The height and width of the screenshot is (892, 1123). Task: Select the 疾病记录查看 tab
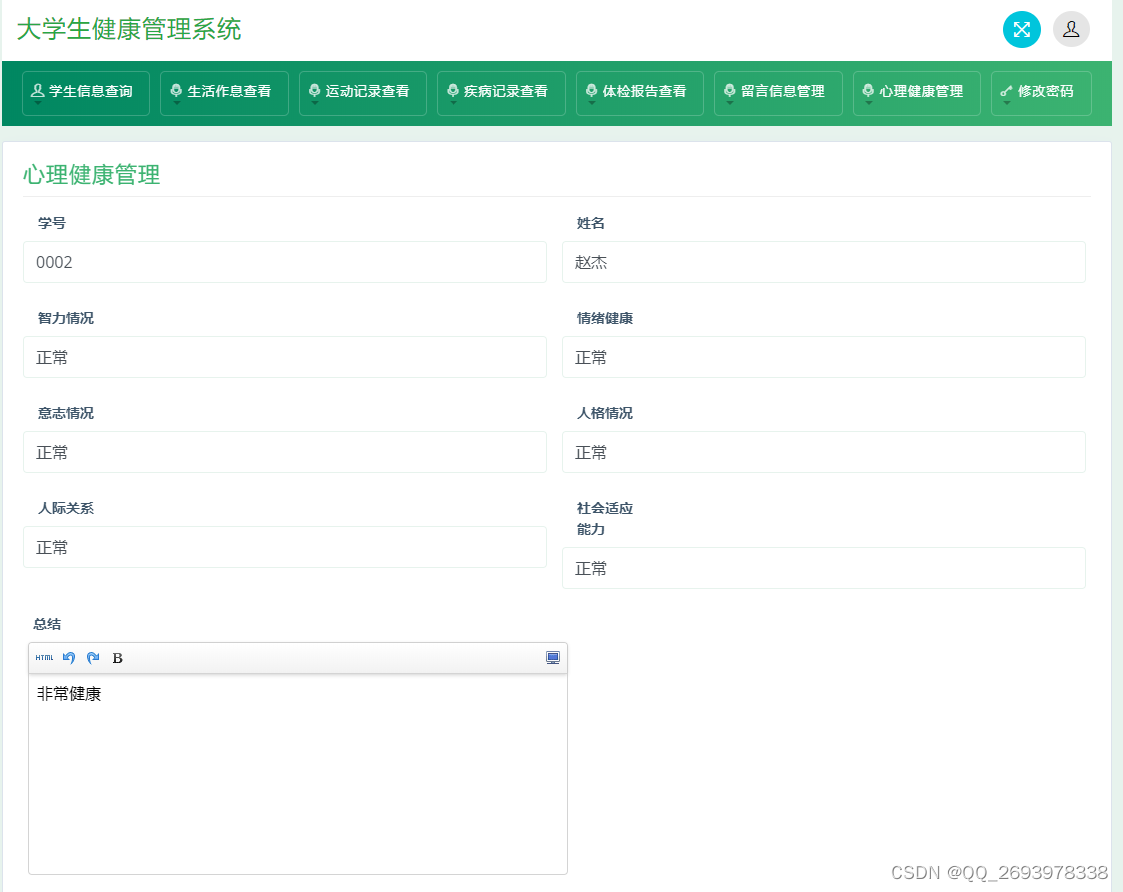pos(501,92)
